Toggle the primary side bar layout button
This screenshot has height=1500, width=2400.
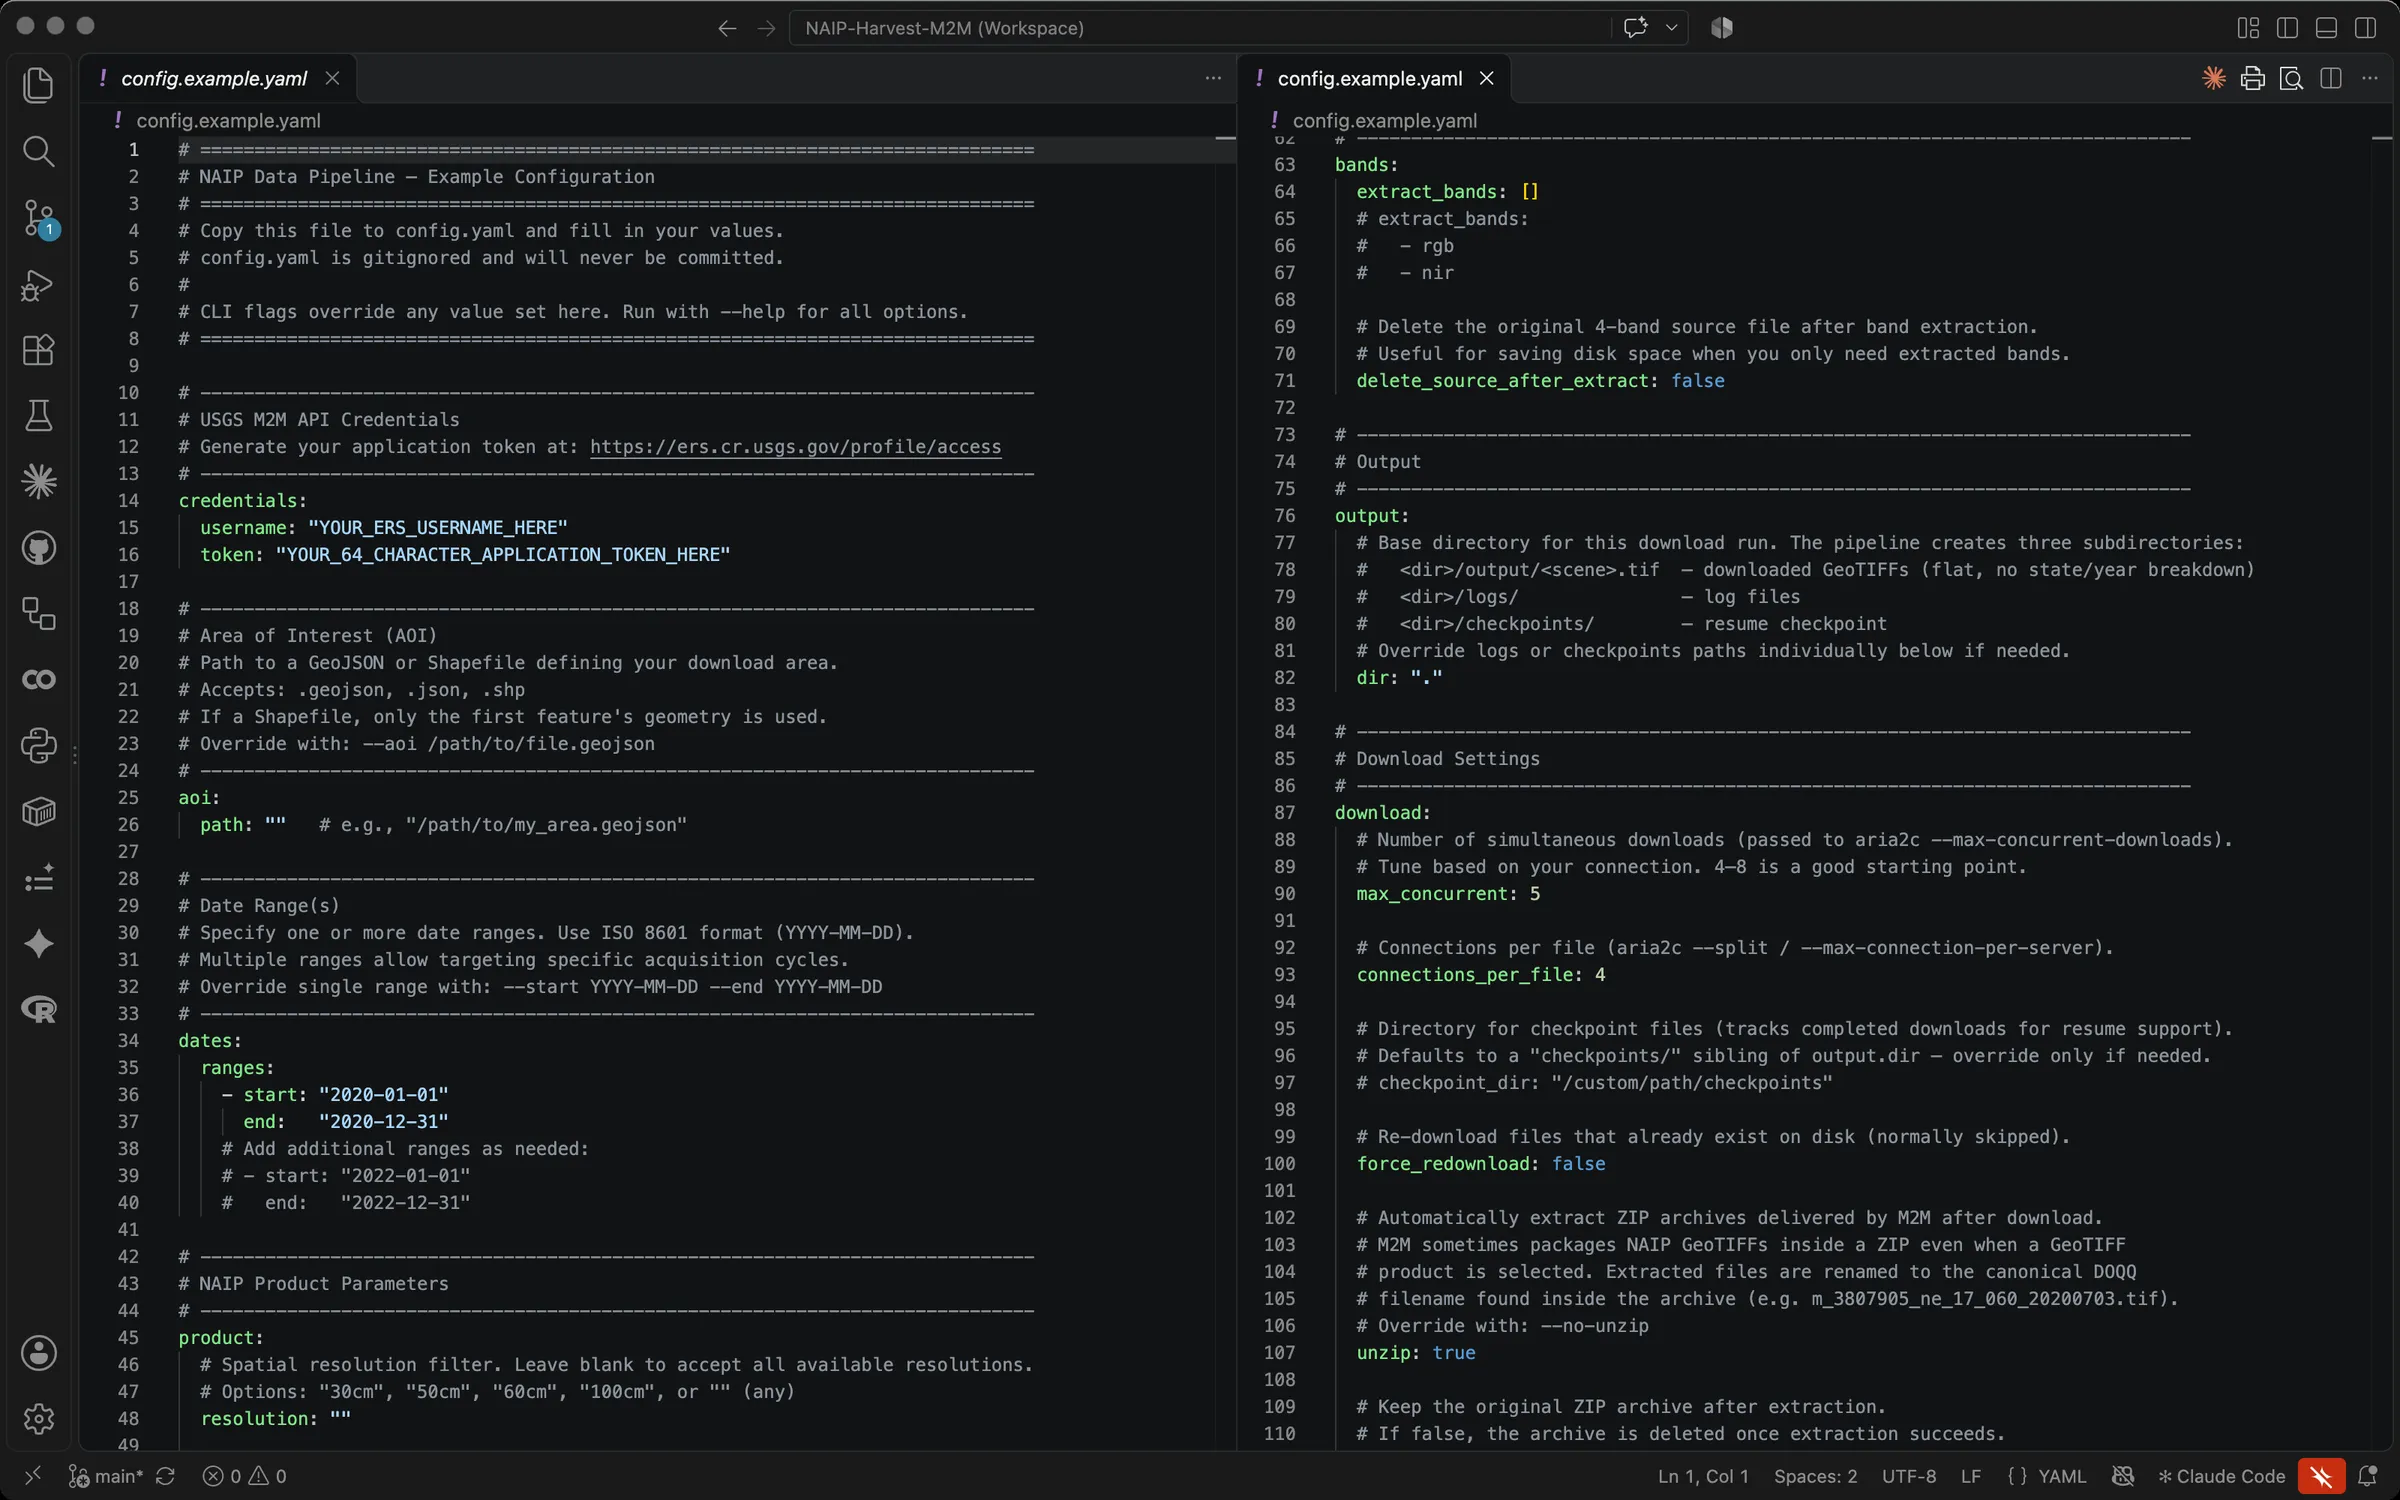(2287, 28)
